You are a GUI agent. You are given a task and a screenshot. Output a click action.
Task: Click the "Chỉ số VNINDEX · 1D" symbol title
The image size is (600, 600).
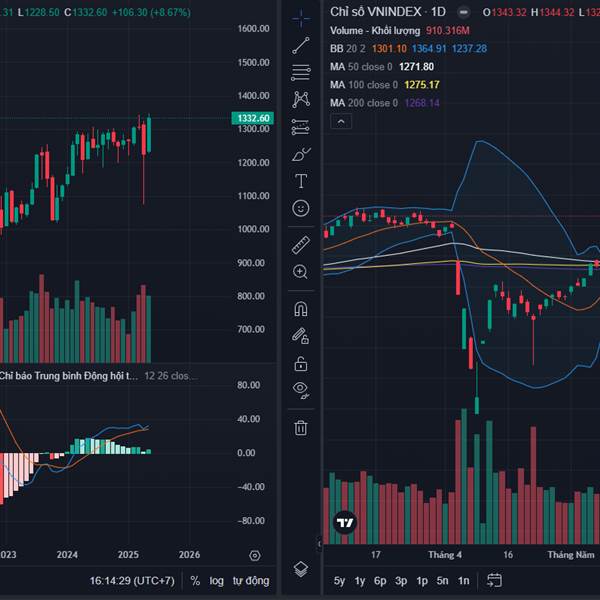pos(388,12)
